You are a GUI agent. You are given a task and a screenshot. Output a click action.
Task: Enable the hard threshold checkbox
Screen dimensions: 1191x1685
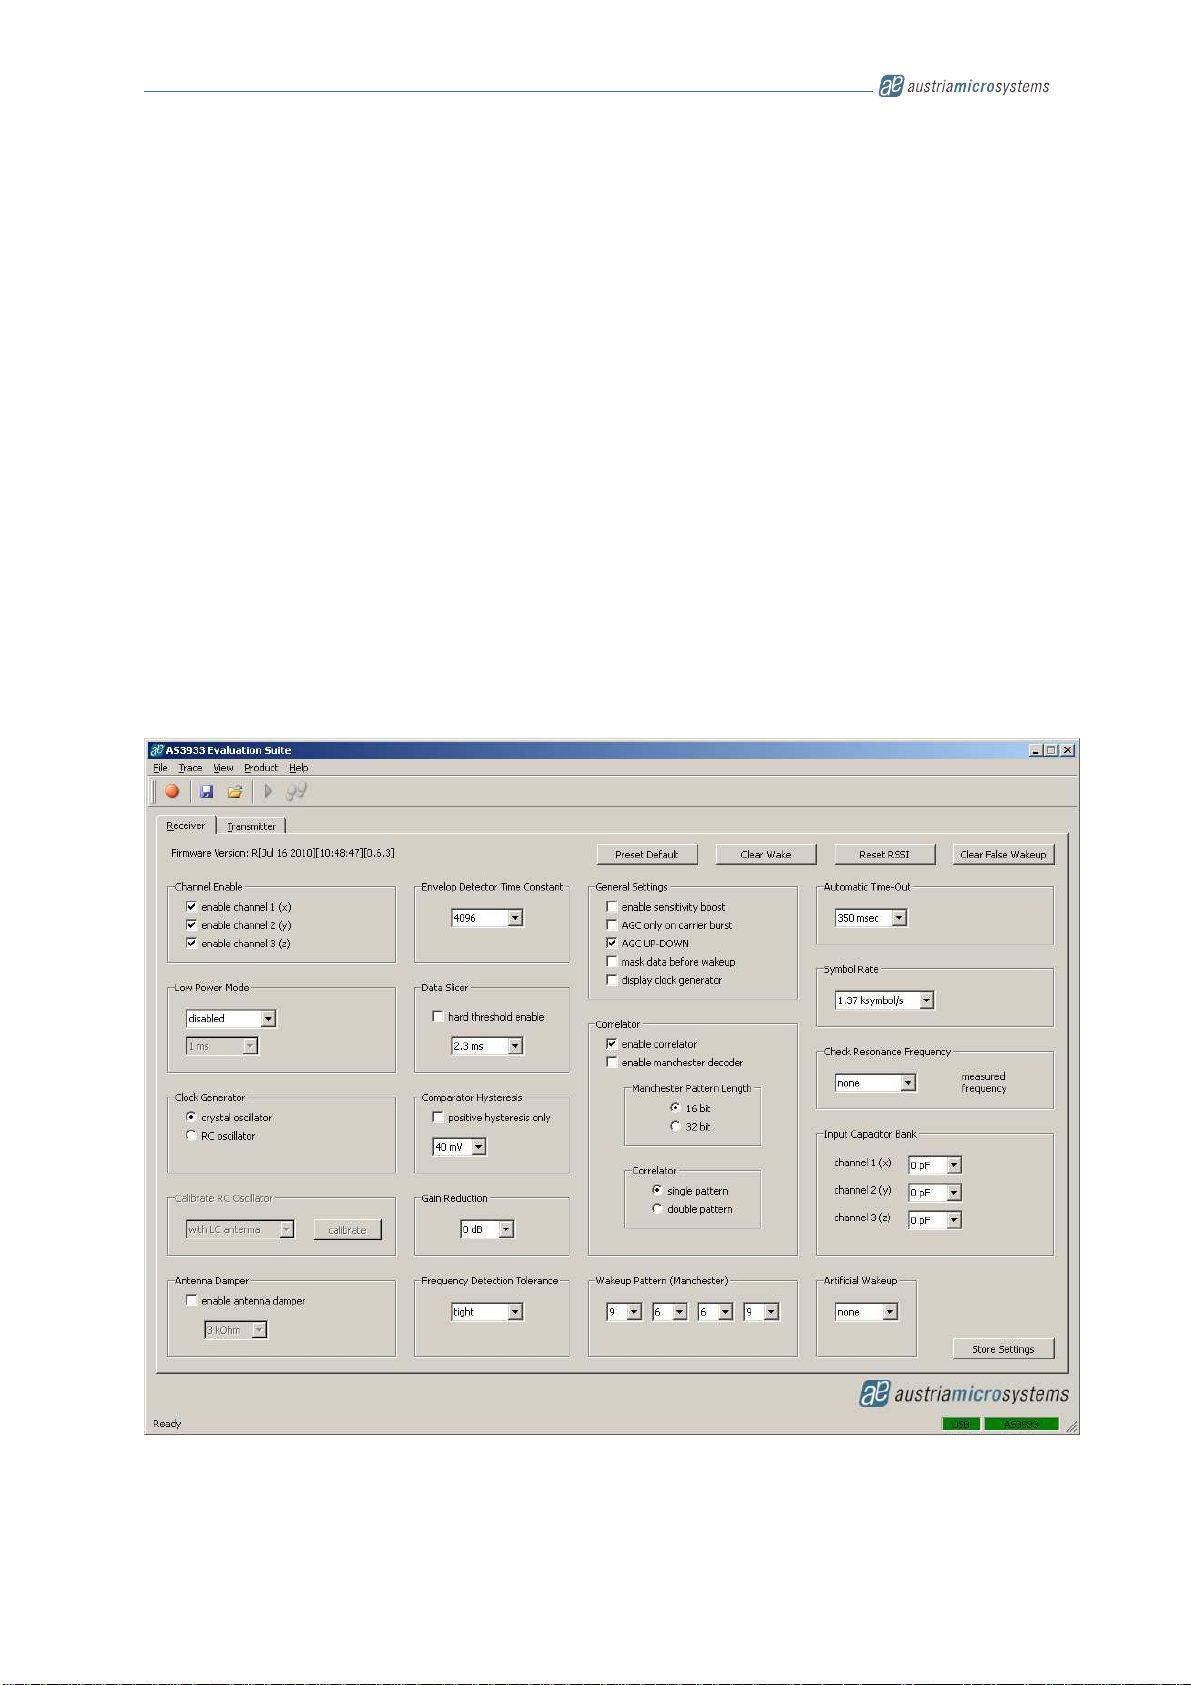click(438, 1016)
